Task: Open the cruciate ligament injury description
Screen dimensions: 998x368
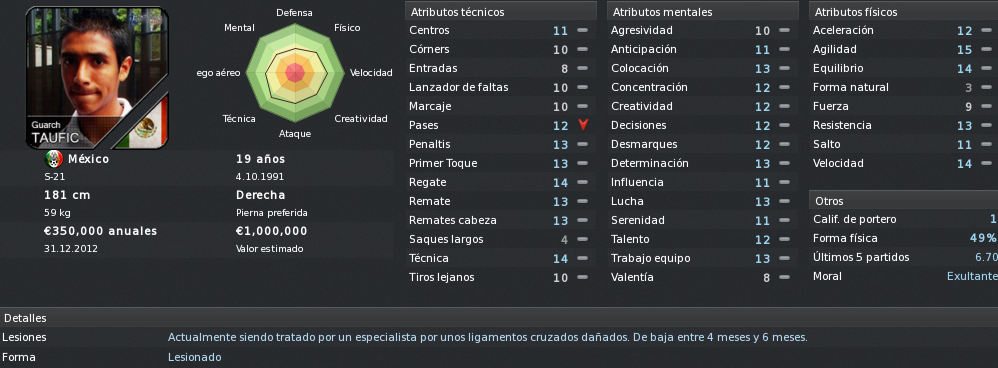Action: (x=488, y=337)
